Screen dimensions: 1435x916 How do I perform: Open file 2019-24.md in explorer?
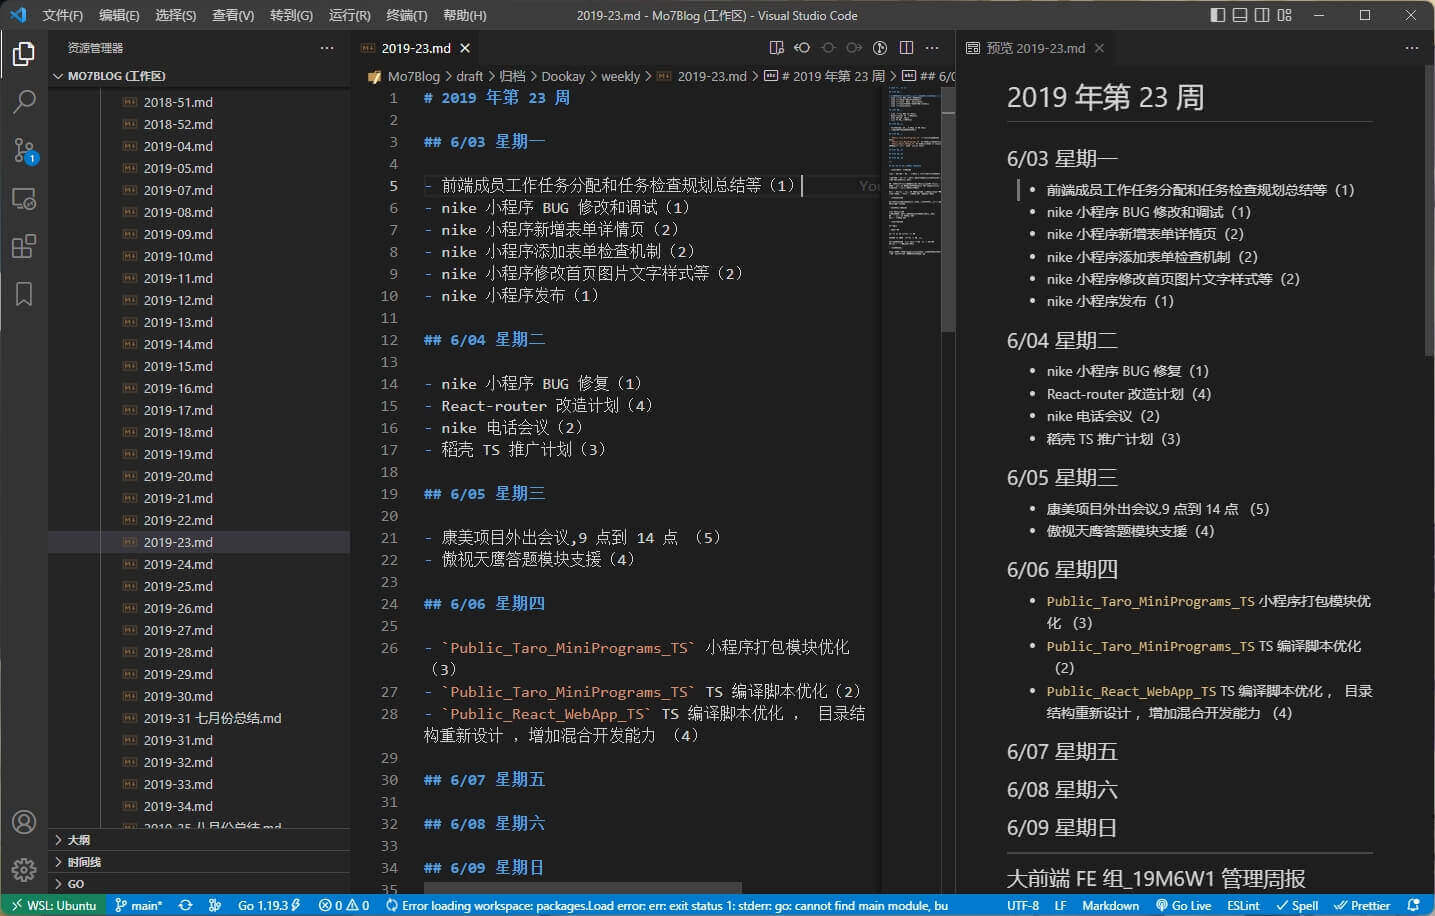click(x=199, y=564)
